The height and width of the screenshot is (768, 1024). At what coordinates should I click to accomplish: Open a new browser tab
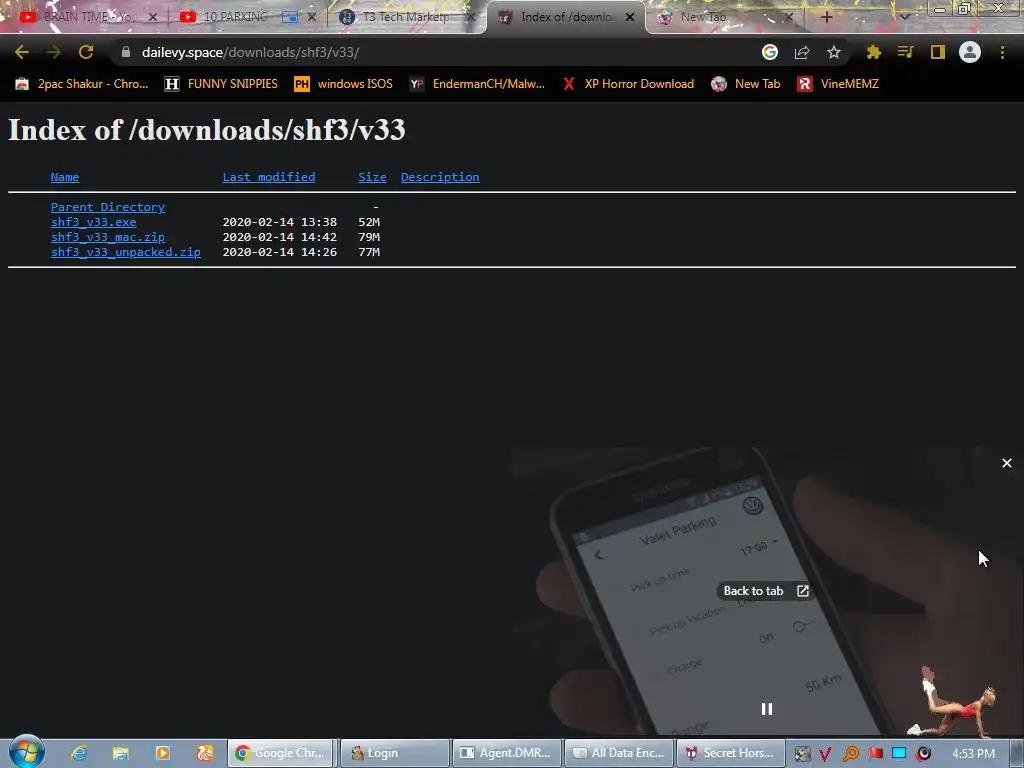coord(827,17)
